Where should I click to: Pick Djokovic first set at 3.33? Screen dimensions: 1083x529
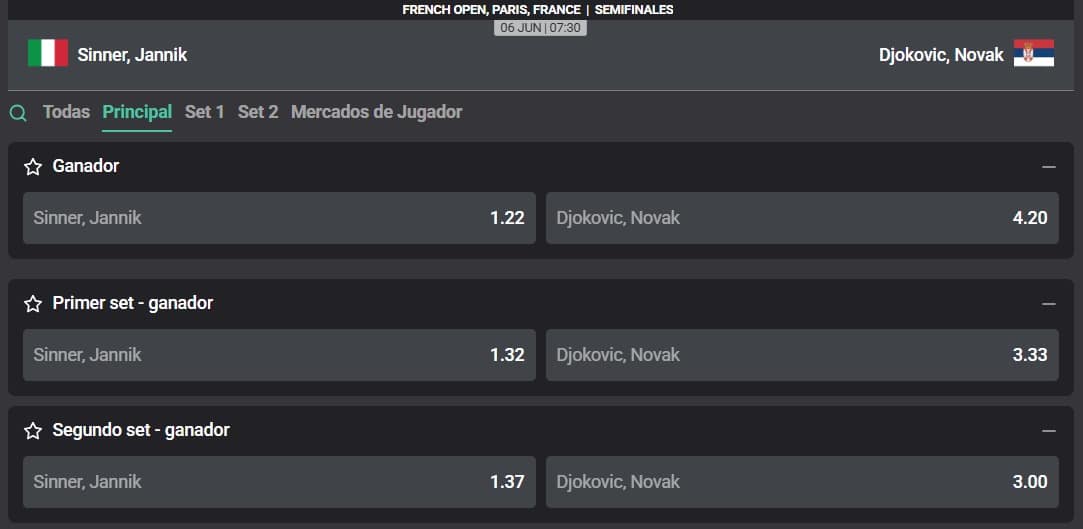pyautogui.click(x=802, y=355)
